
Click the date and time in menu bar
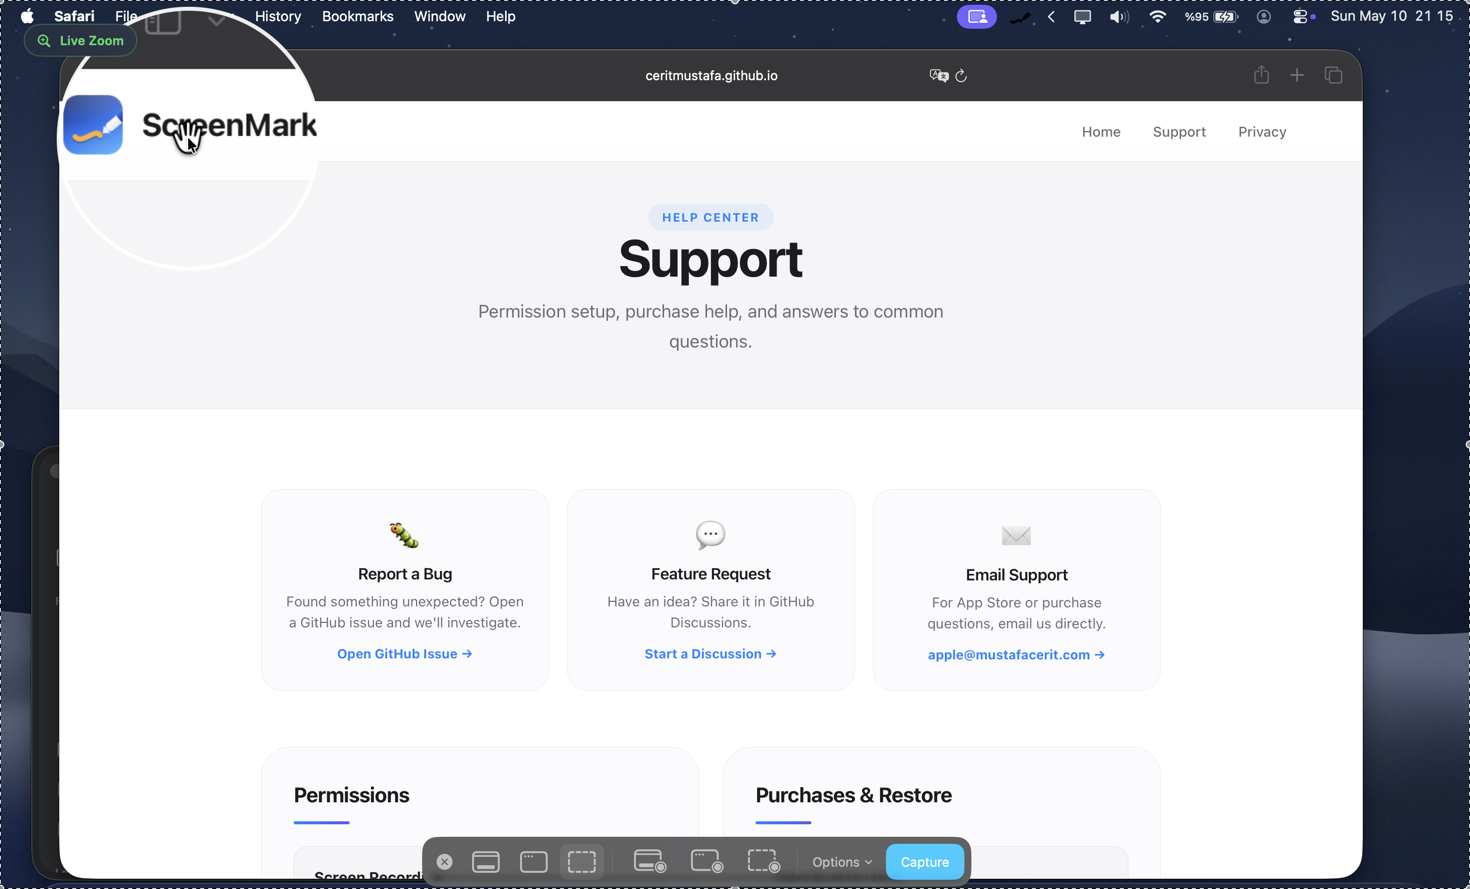pos(1392,16)
